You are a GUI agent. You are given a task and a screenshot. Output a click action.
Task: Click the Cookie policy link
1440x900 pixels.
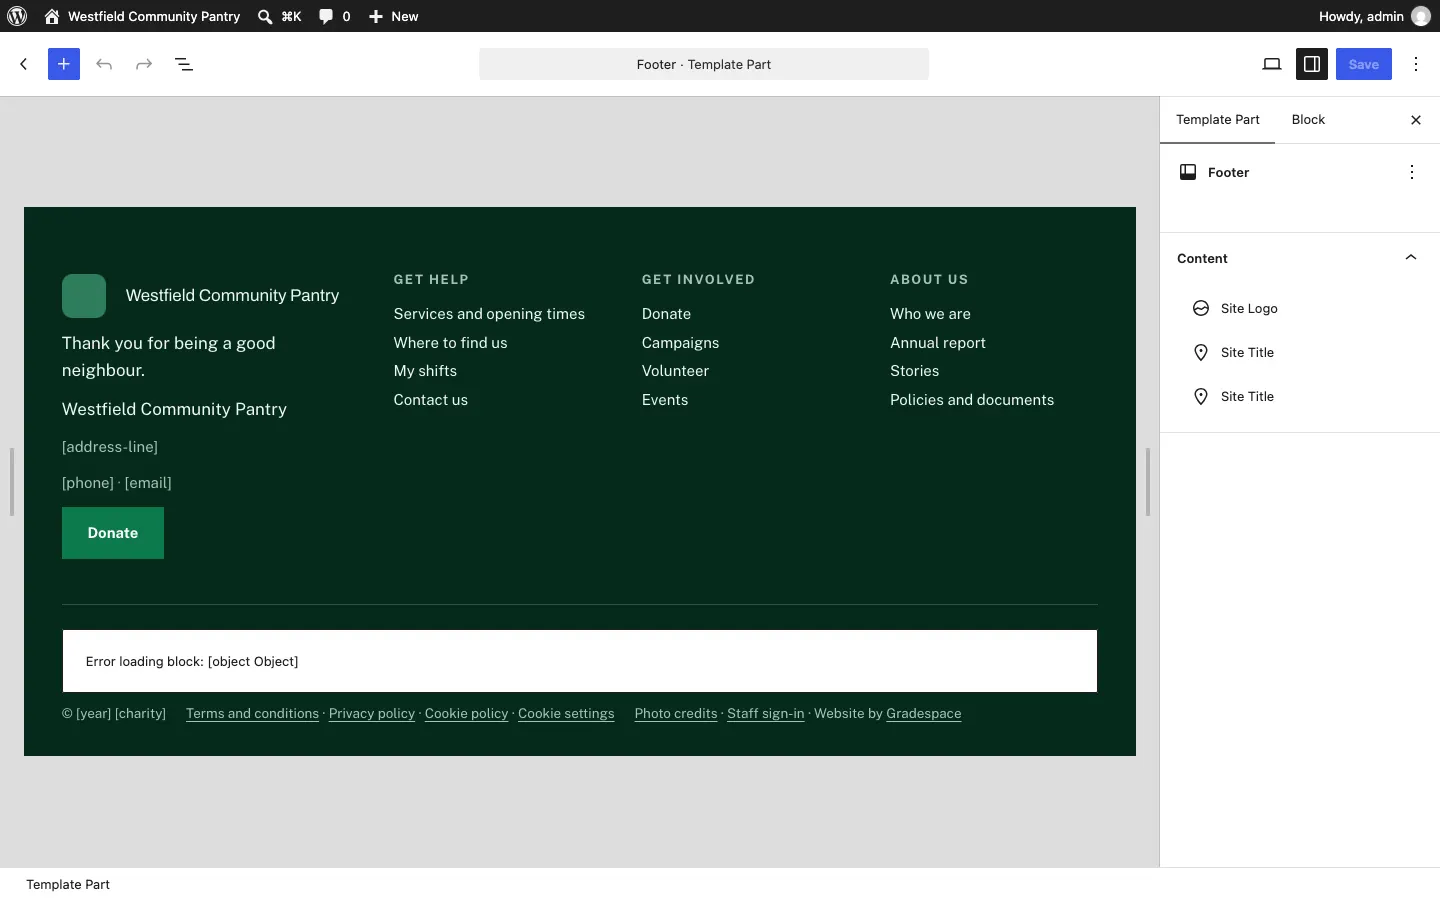pyautogui.click(x=467, y=714)
